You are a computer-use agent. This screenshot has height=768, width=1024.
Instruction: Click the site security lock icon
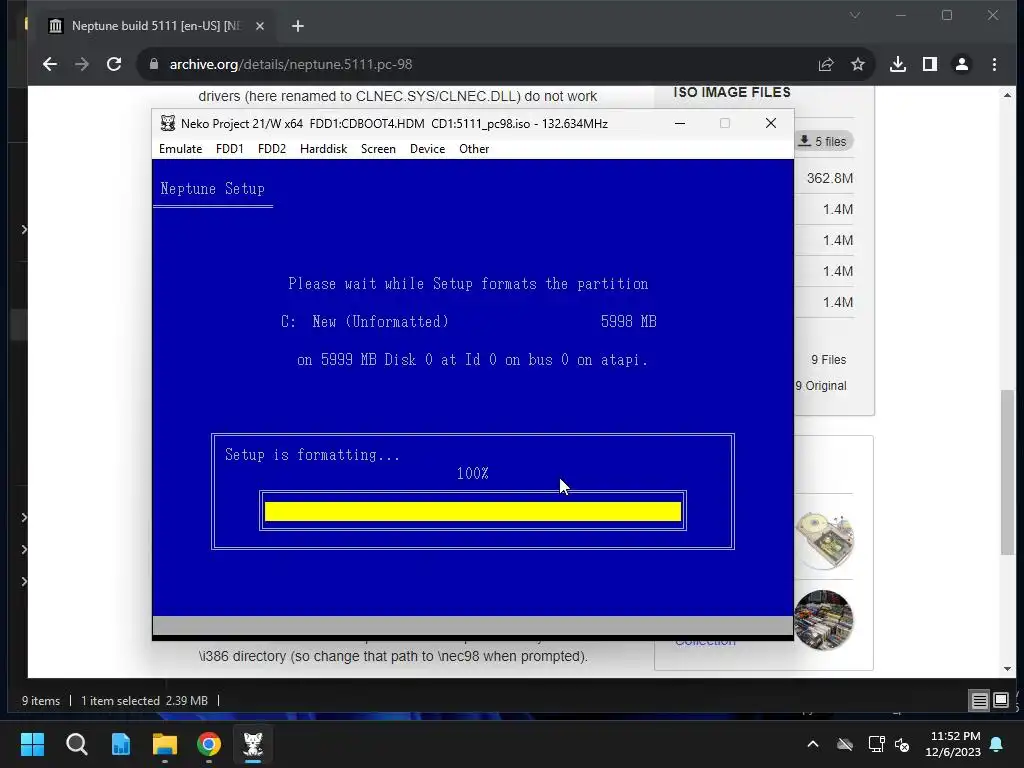tap(154, 64)
